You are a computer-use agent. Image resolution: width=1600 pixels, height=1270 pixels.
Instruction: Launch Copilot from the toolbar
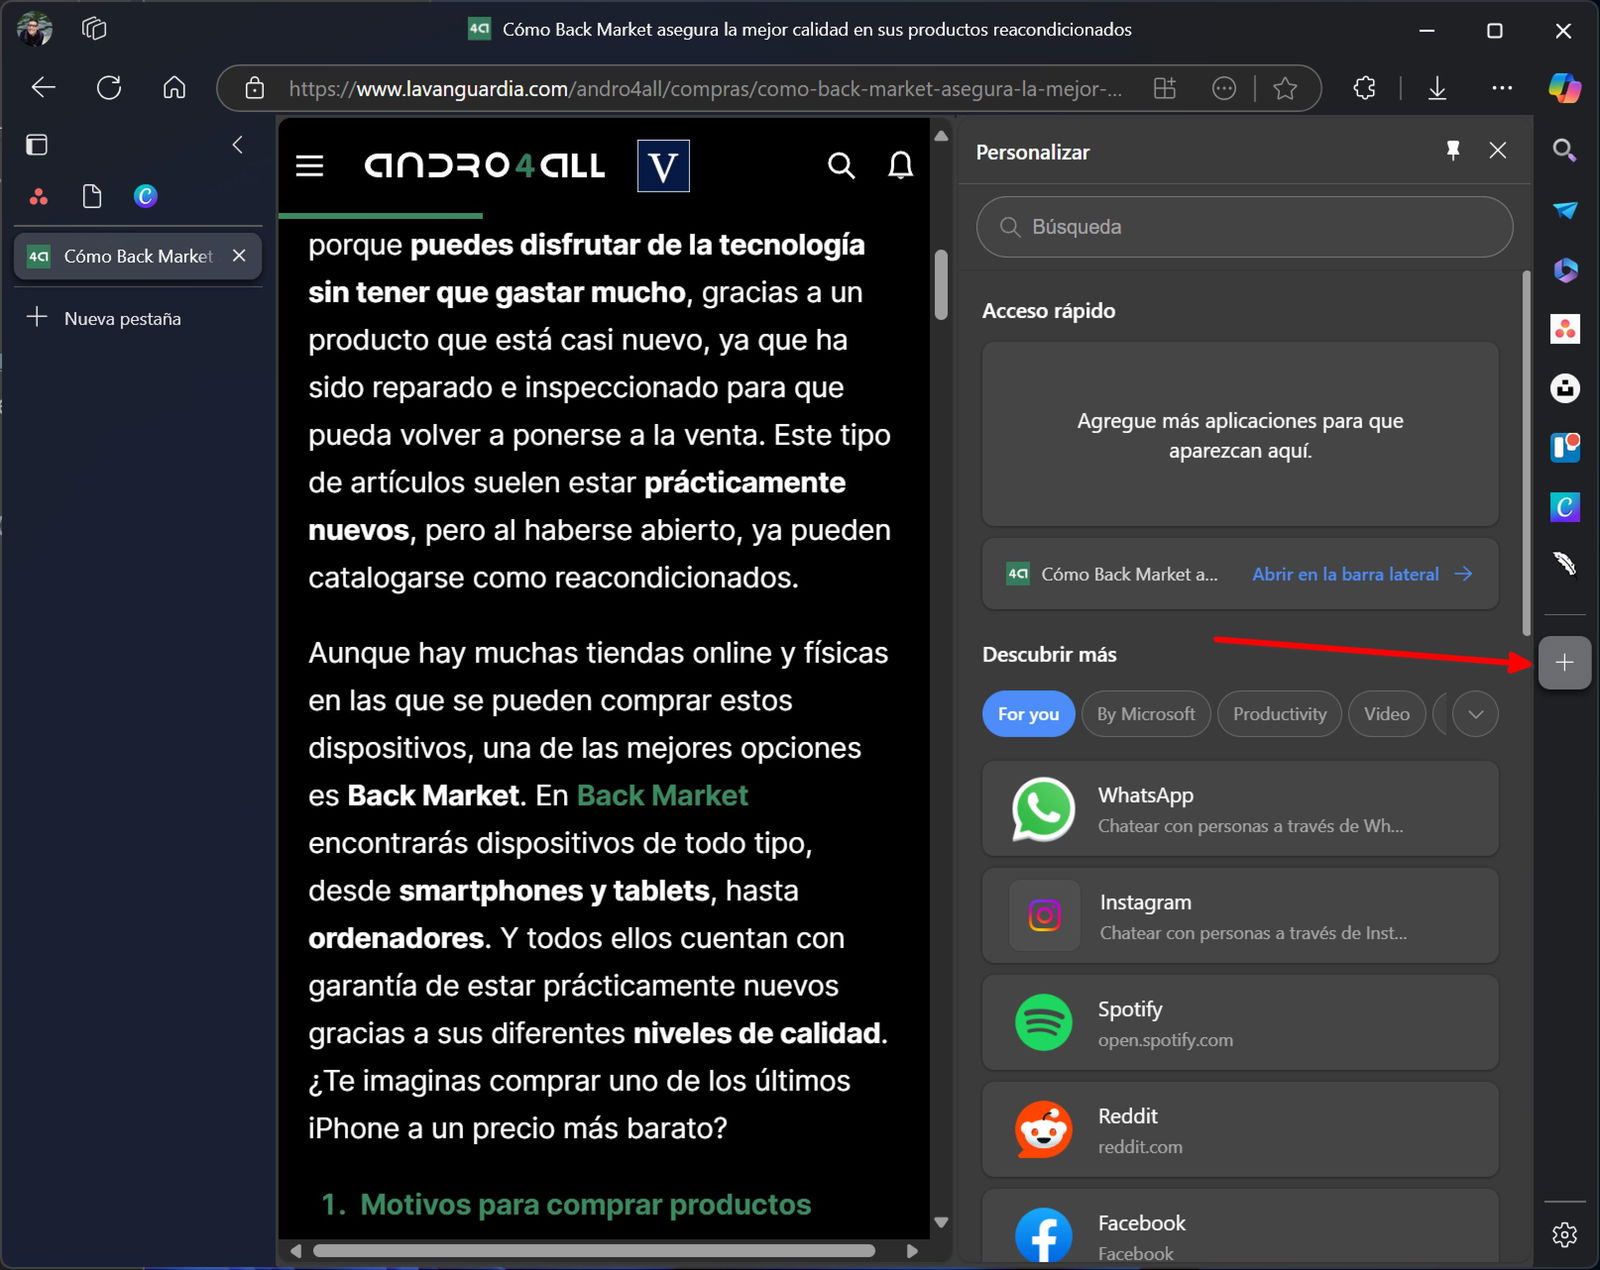tap(1565, 88)
